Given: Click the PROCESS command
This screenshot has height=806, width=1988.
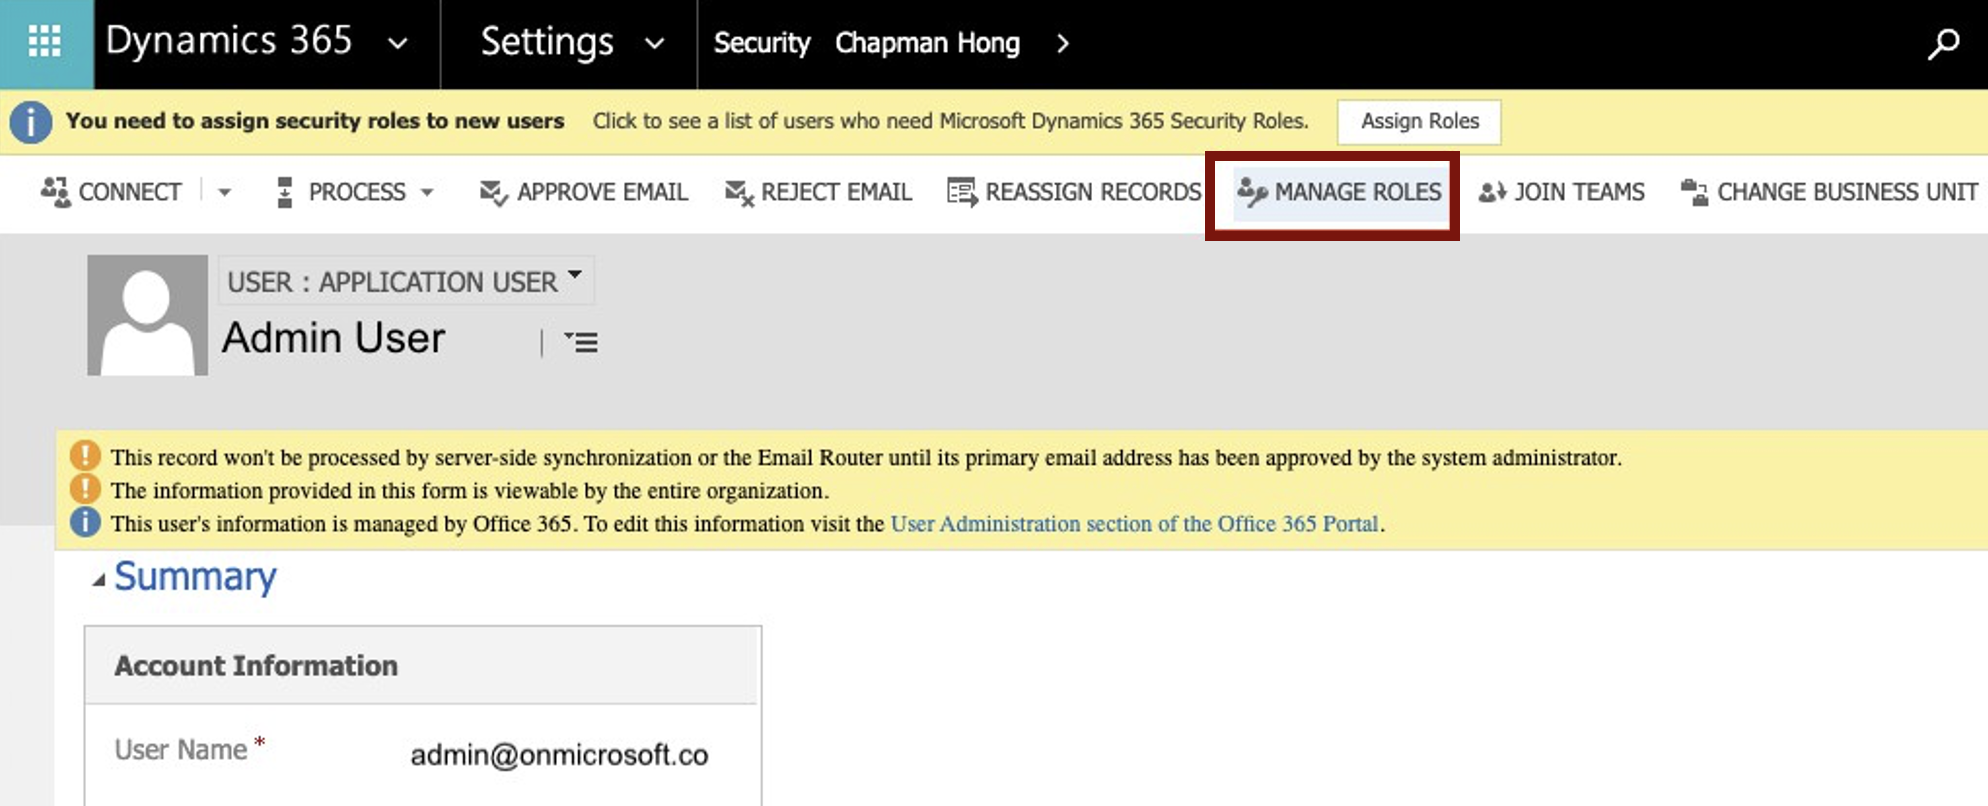Looking at the screenshot, I should coord(357,192).
